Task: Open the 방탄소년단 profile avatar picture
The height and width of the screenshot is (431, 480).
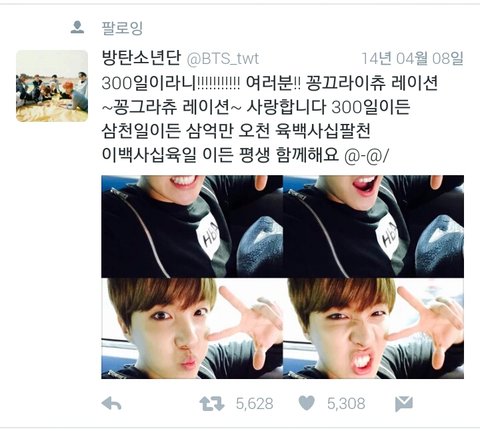Action: pyautogui.click(x=52, y=86)
